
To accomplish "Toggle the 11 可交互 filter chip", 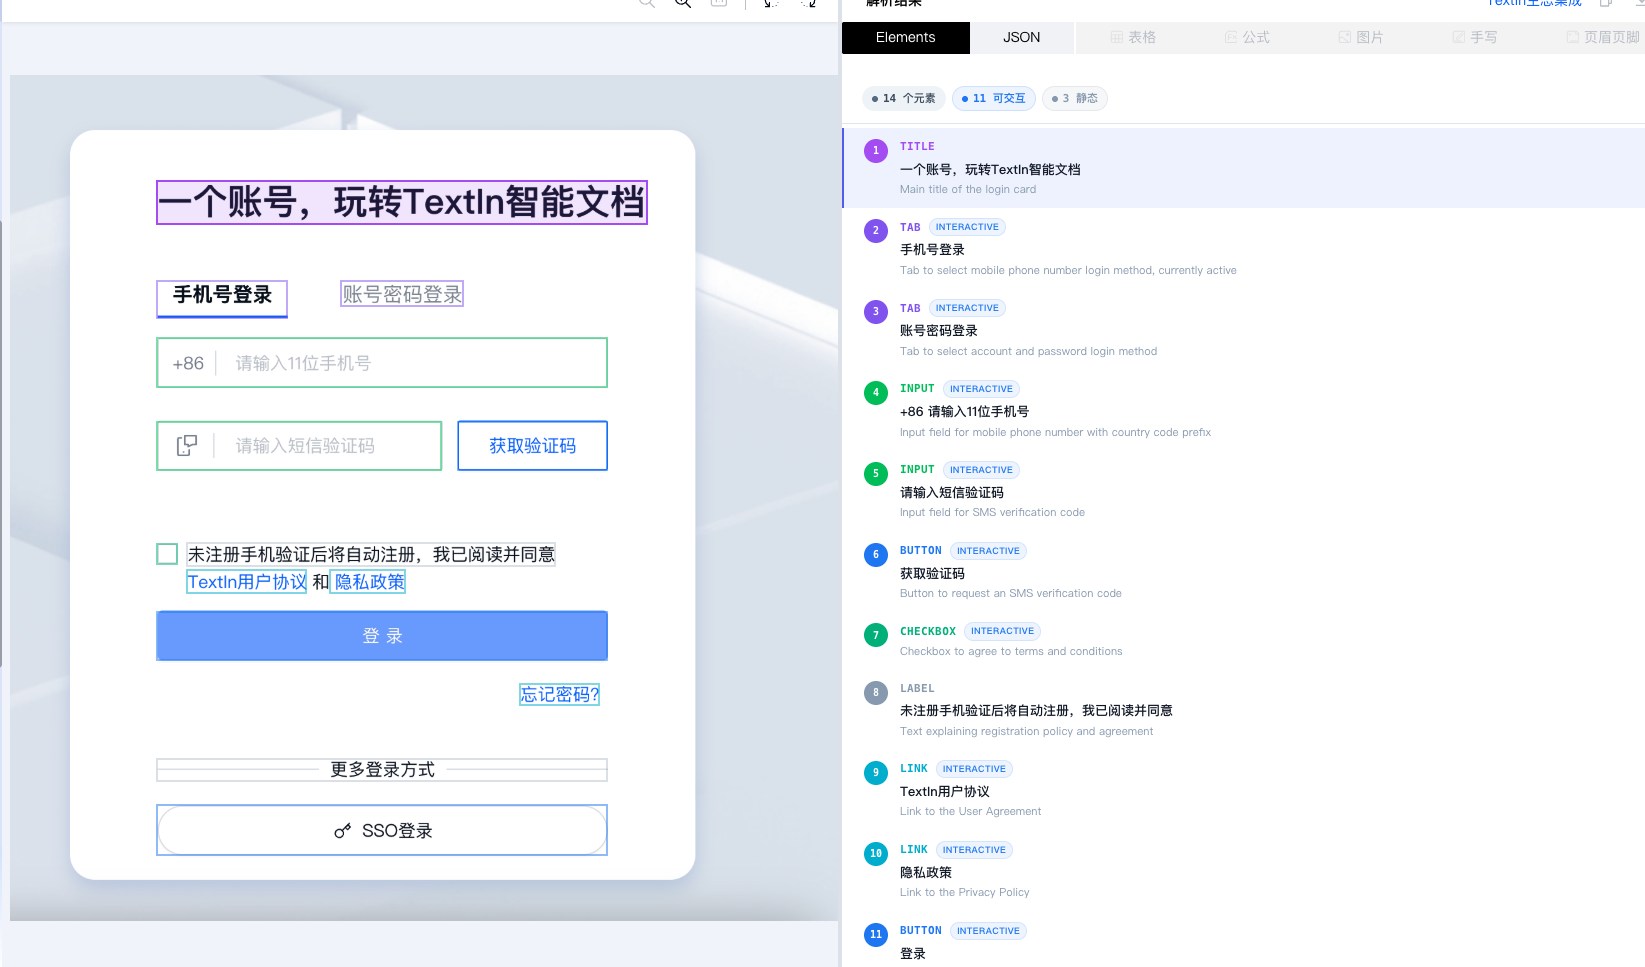I will click(x=994, y=98).
